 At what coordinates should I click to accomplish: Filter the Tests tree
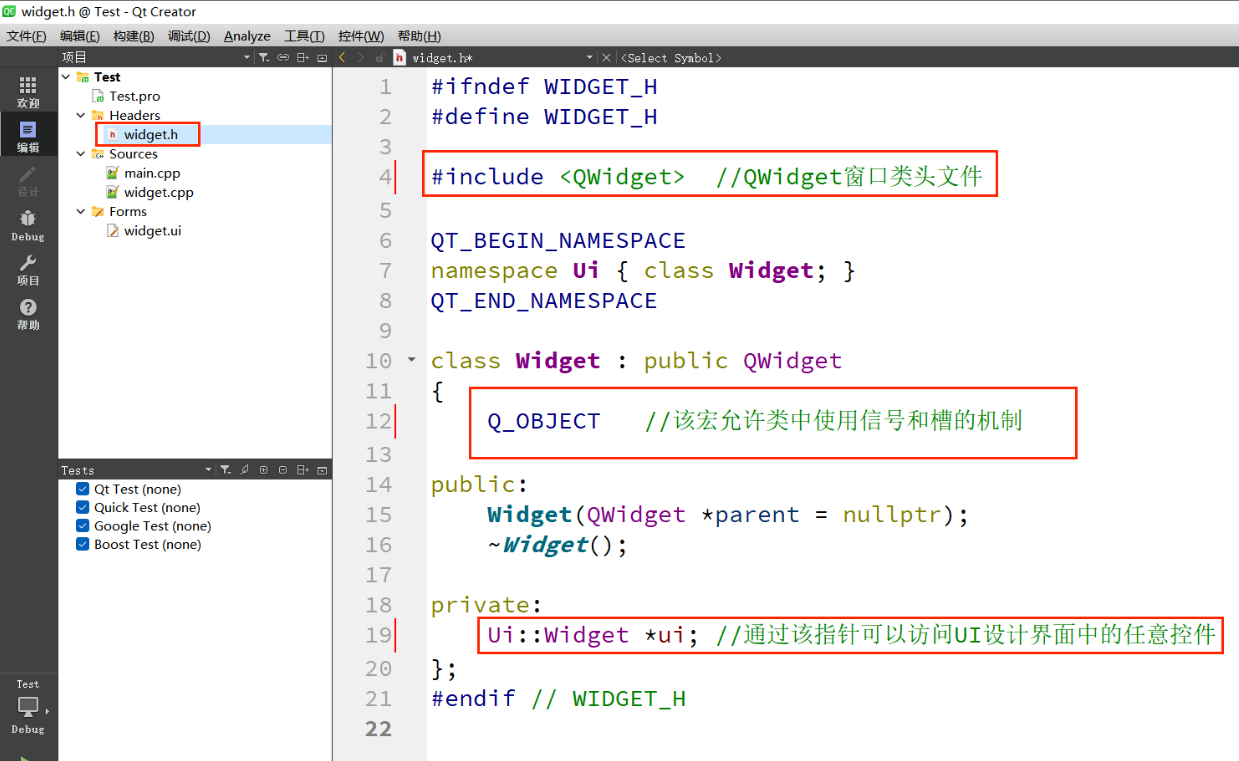(226, 470)
